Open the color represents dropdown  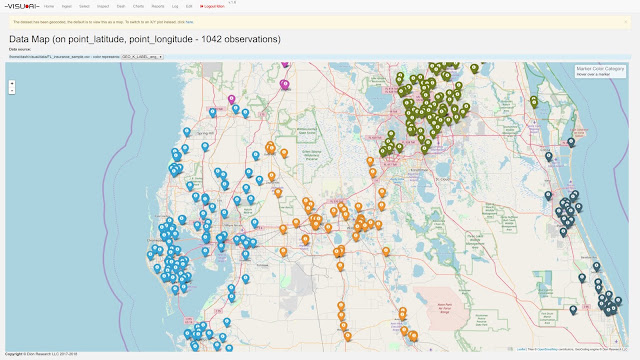click(x=142, y=57)
